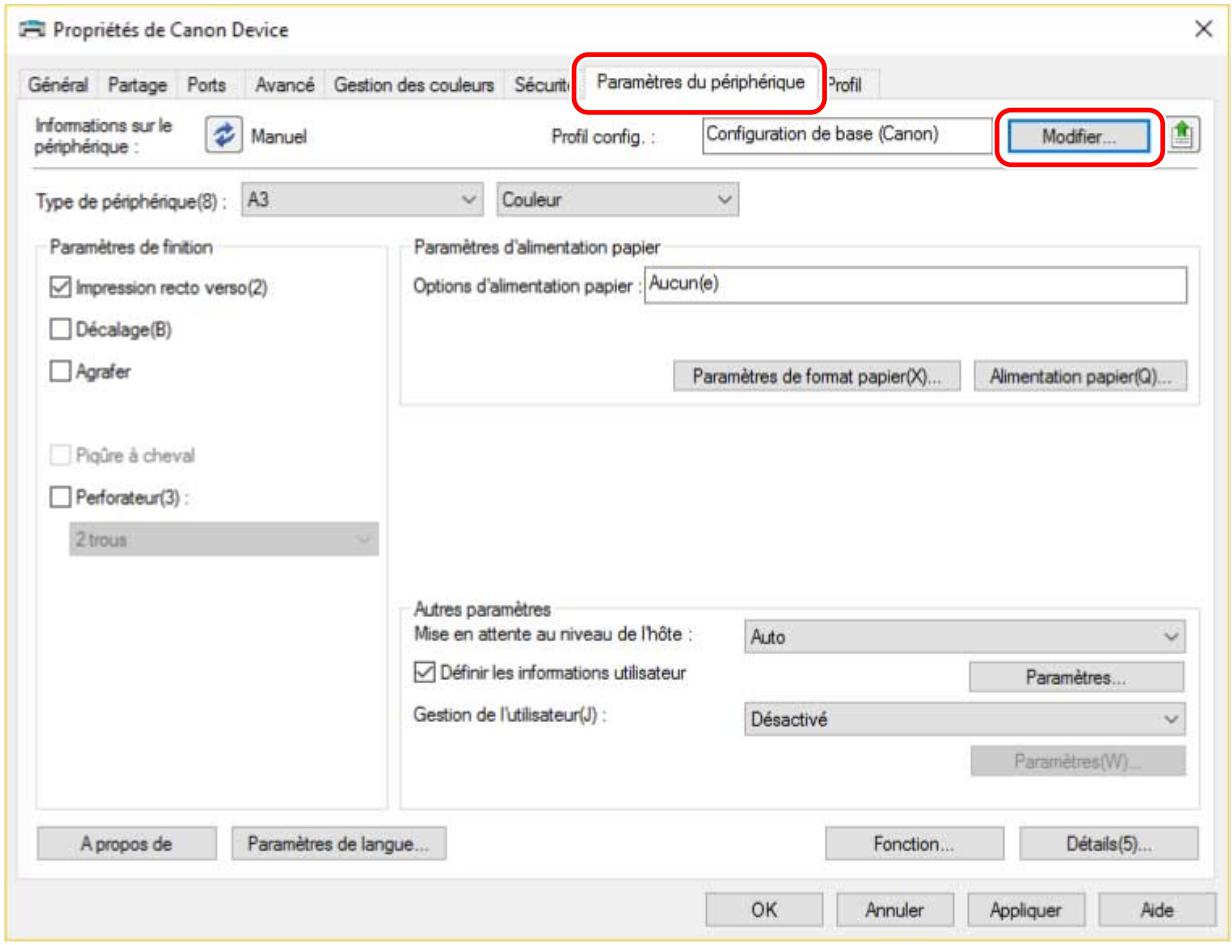The image size is (1232, 945).
Task: Click the Détails(5)... button
Action: click(1108, 843)
